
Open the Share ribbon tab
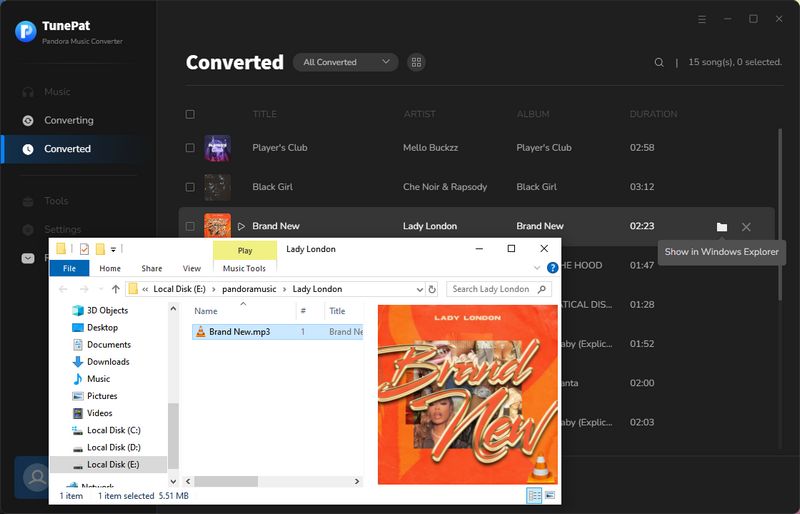click(x=152, y=268)
